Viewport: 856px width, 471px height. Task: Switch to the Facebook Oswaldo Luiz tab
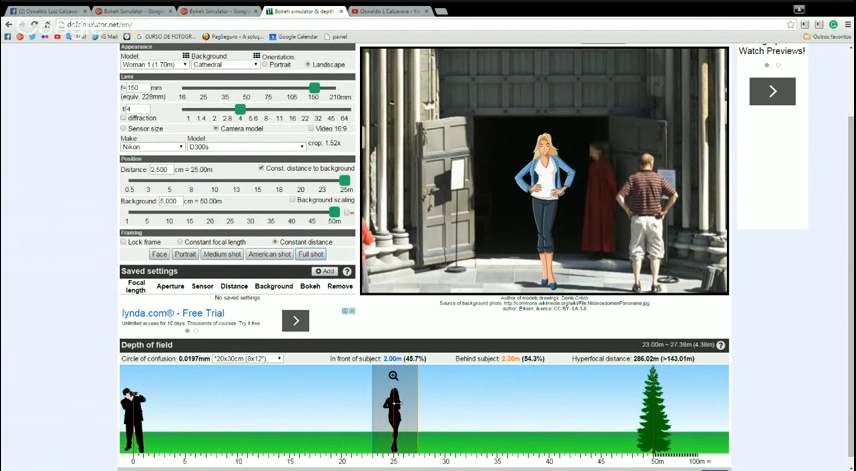pos(48,11)
